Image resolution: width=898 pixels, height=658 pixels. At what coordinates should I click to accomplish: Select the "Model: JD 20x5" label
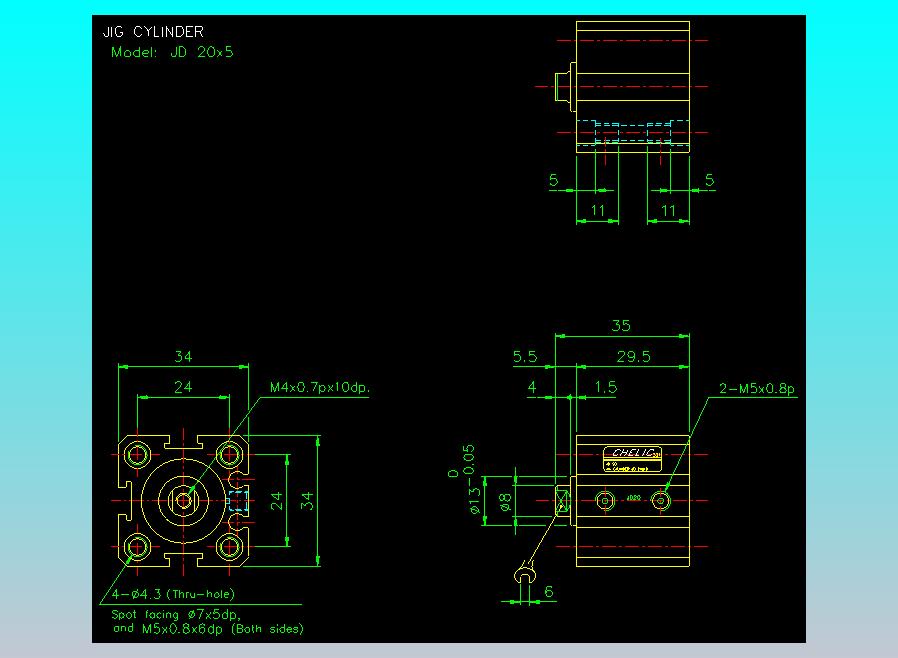[x=172, y=52]
